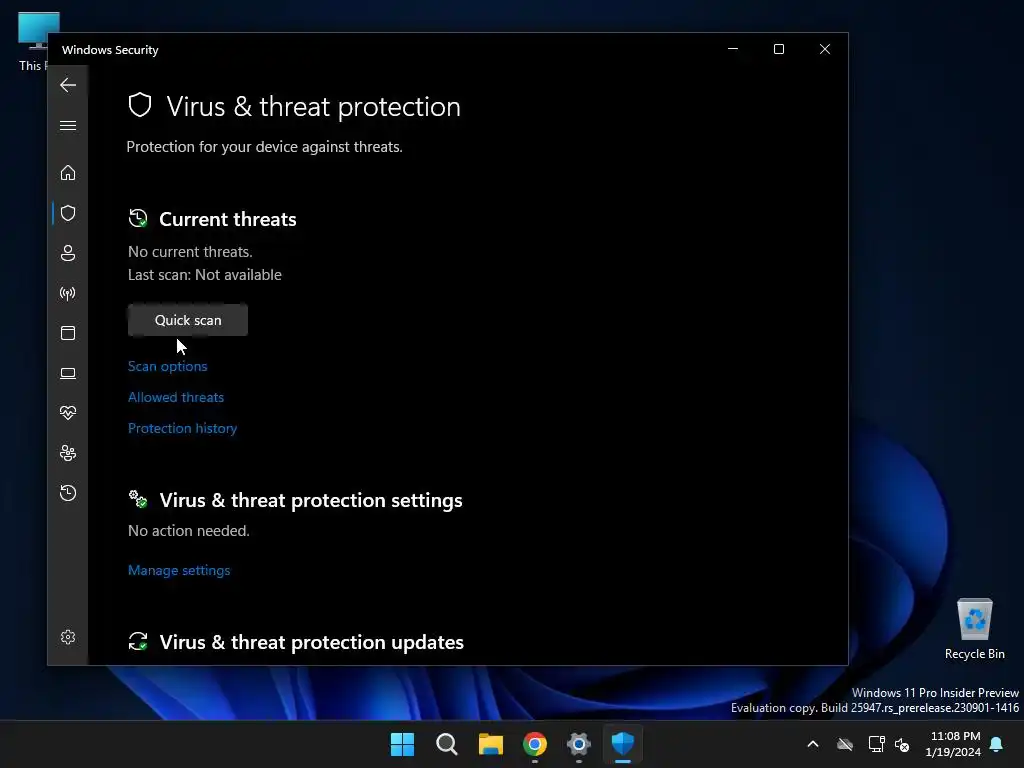Viewport: 1024px width, 768px height.
Task: Click the shield icon beside page title
Action: [140, 105]
